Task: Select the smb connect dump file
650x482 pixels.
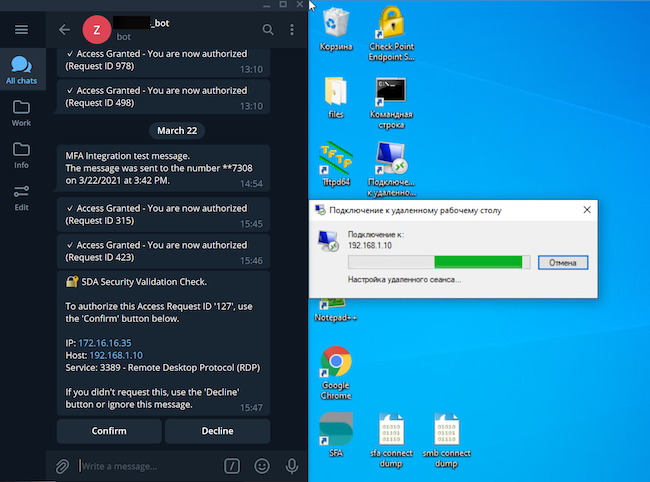Action: [x=446, y=440]
